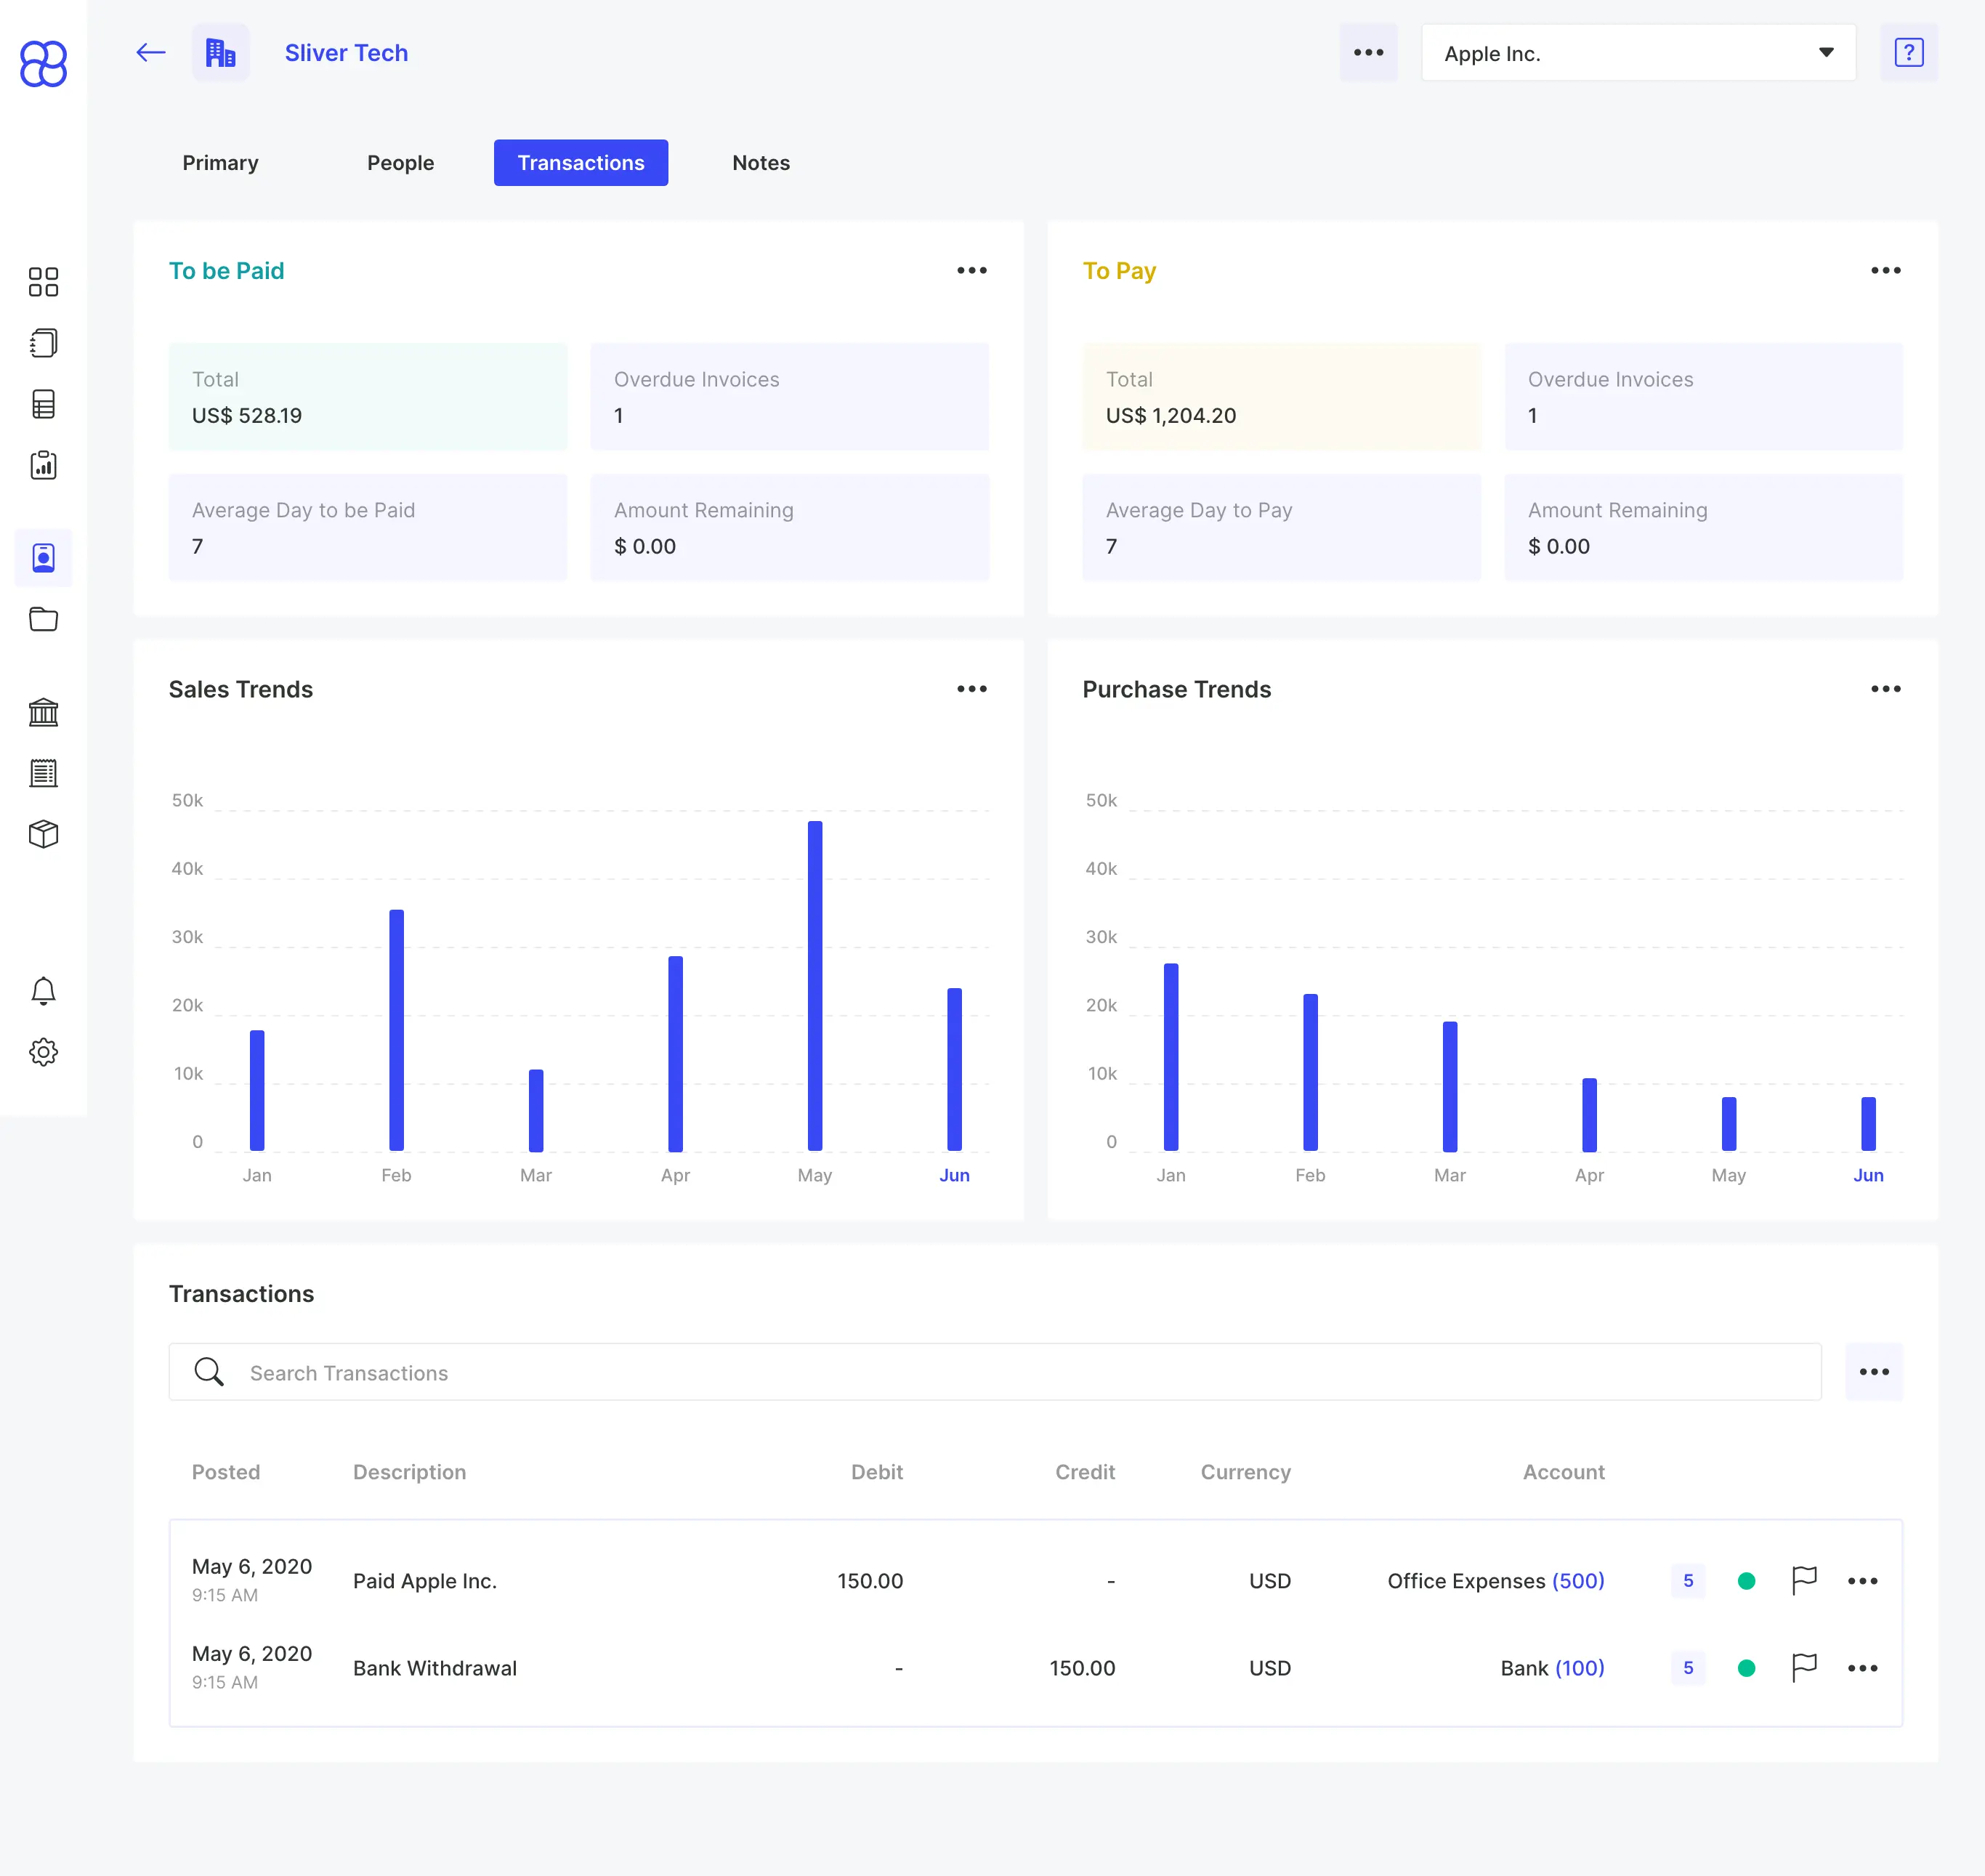Click green status dot on Bank Withdrawal row
This screenshot has height=1876, width=1985.
(1746, 1667)
